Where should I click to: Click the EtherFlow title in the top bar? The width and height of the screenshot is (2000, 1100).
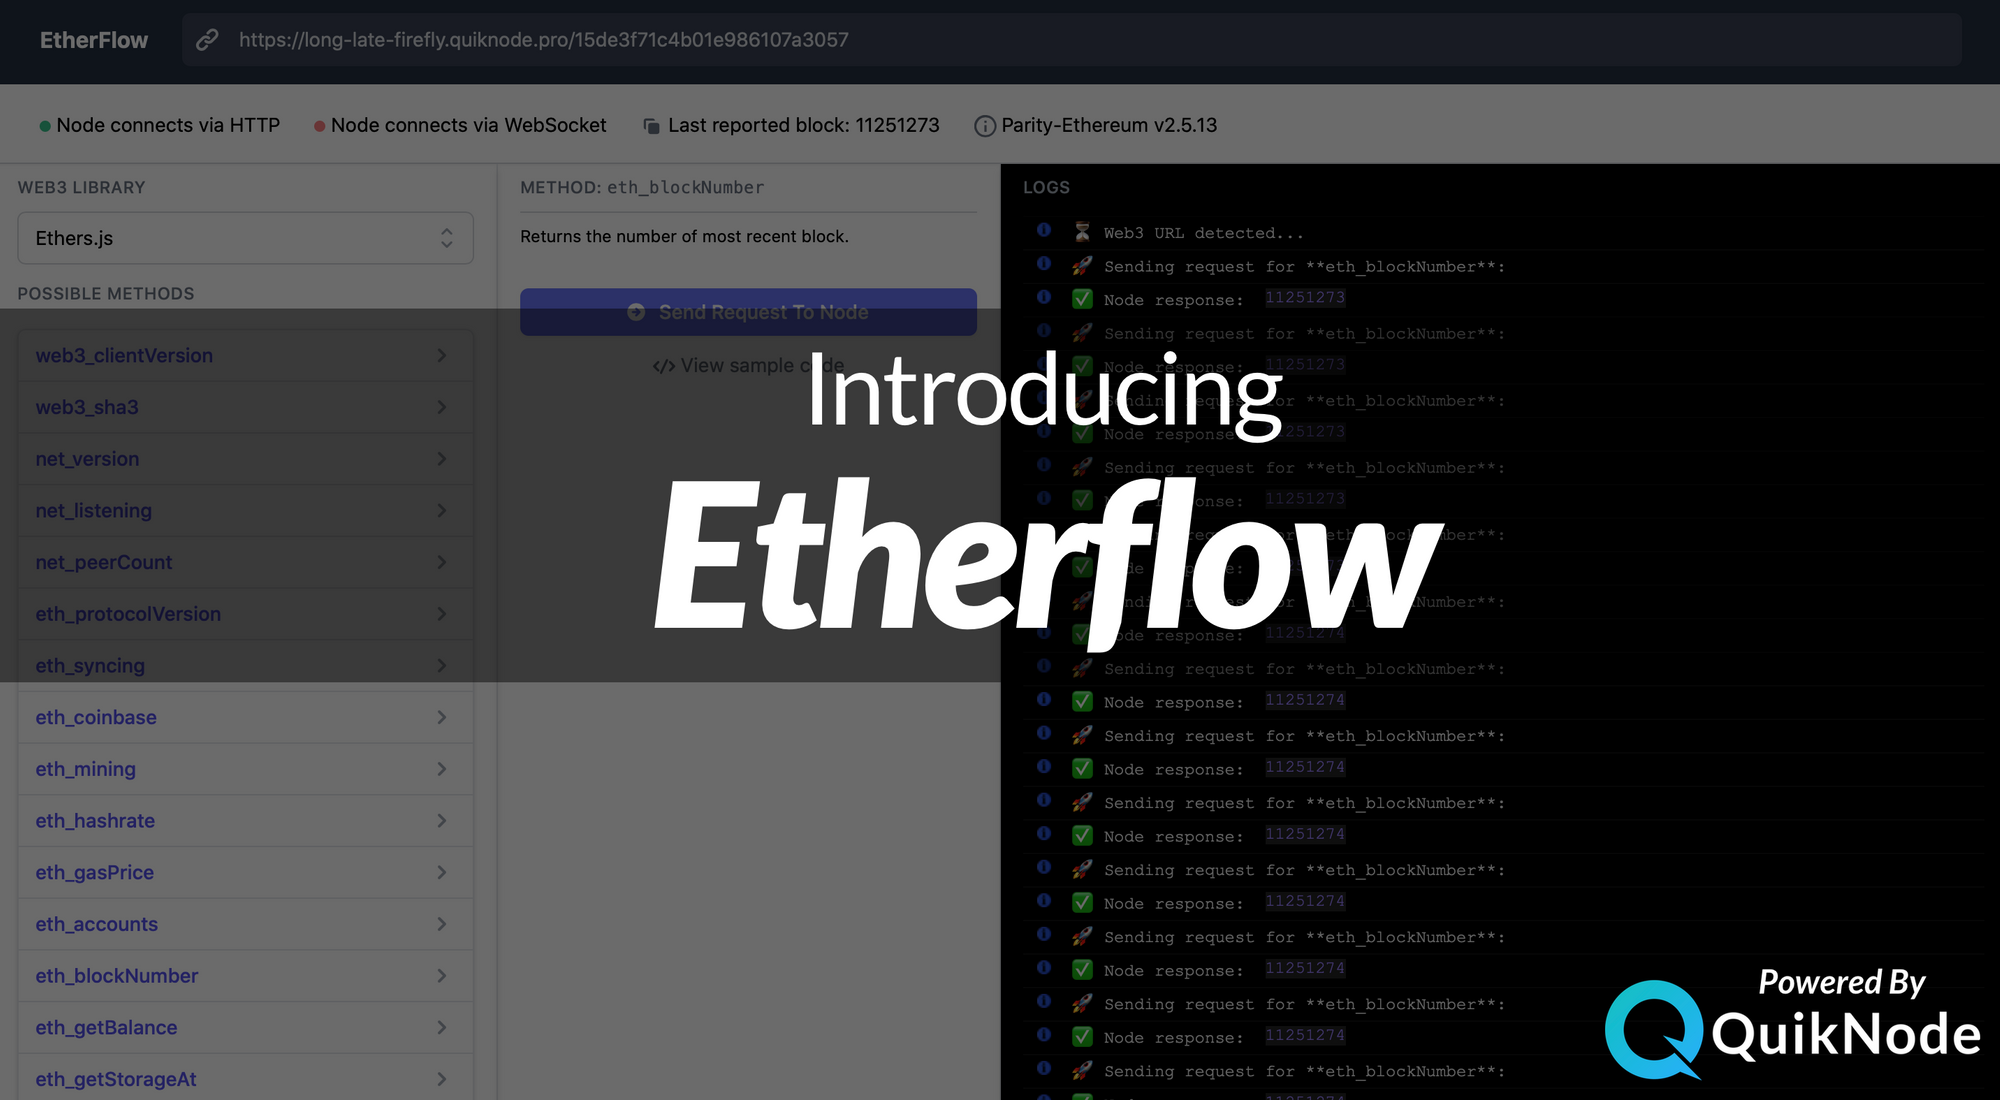tap(94, 40)
